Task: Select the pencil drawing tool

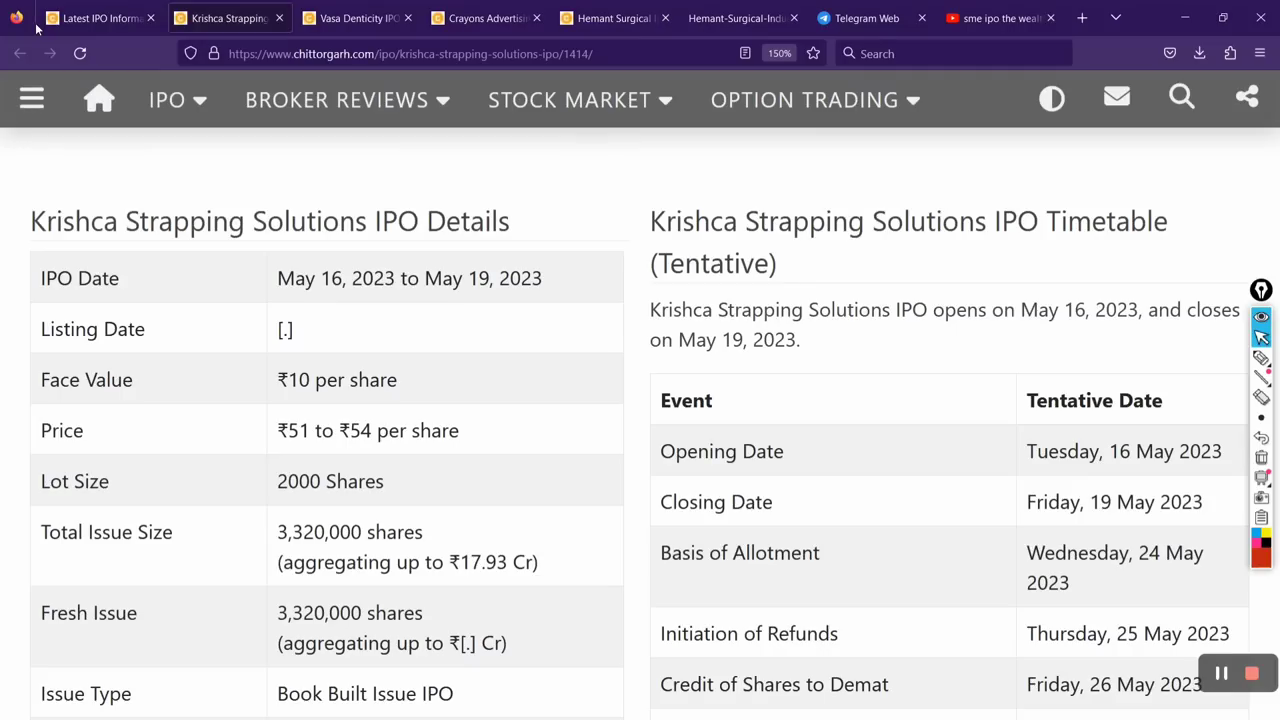Action: tap(1261, 357)
